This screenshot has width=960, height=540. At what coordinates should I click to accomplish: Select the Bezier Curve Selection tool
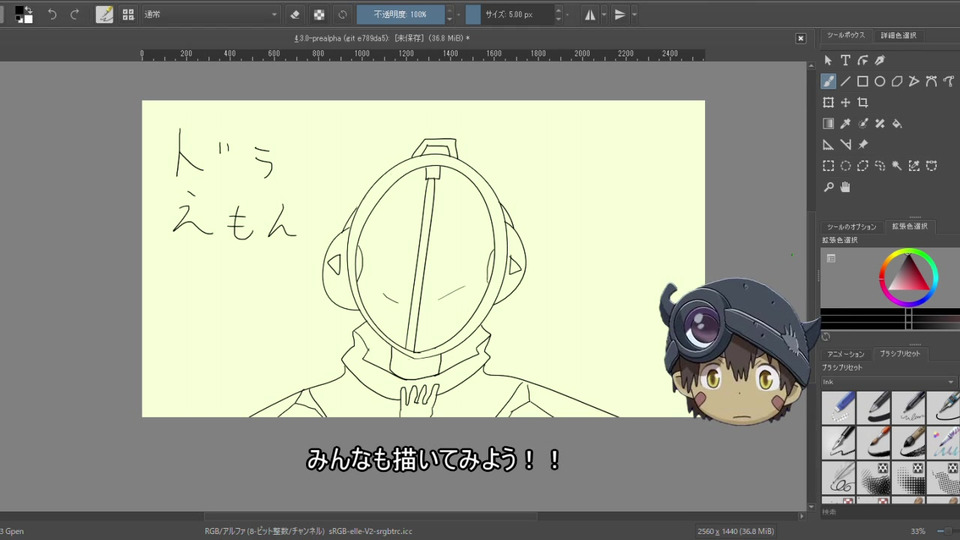[931, 166]
